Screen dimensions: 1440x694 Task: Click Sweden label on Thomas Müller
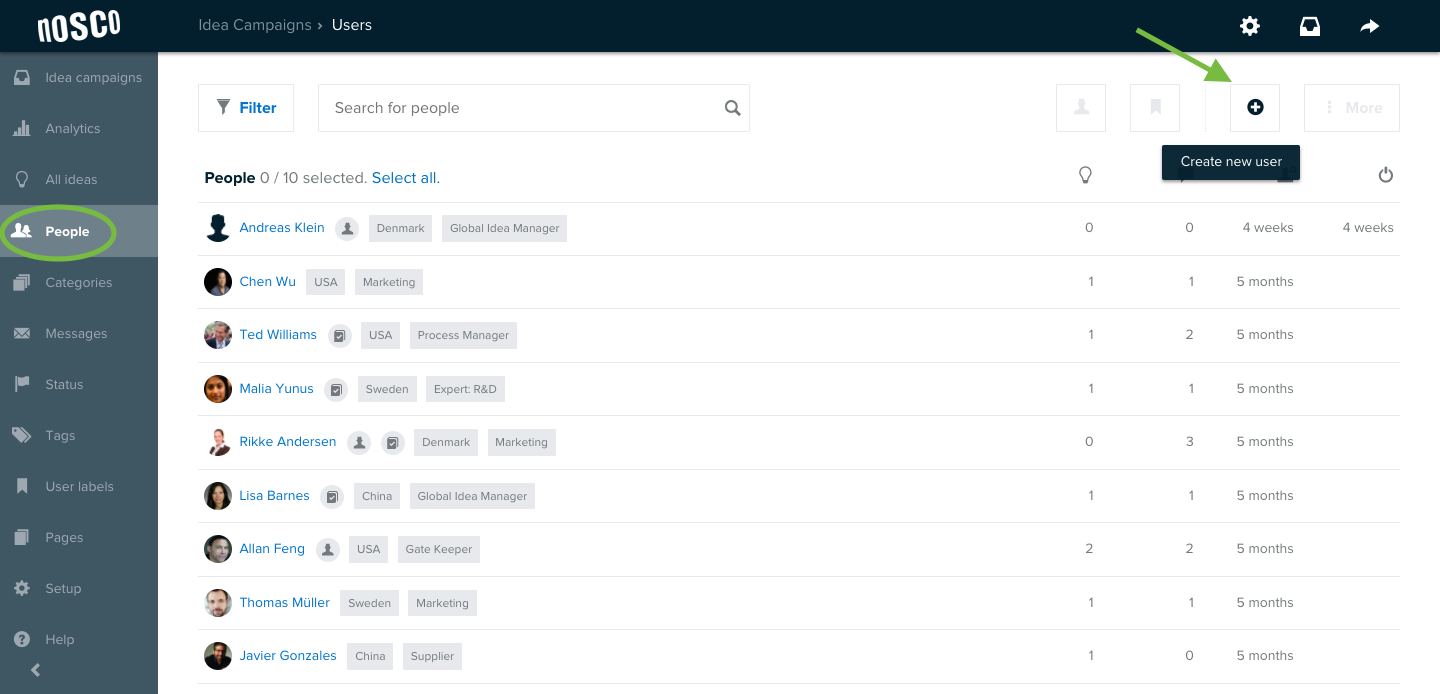point(369,603)
